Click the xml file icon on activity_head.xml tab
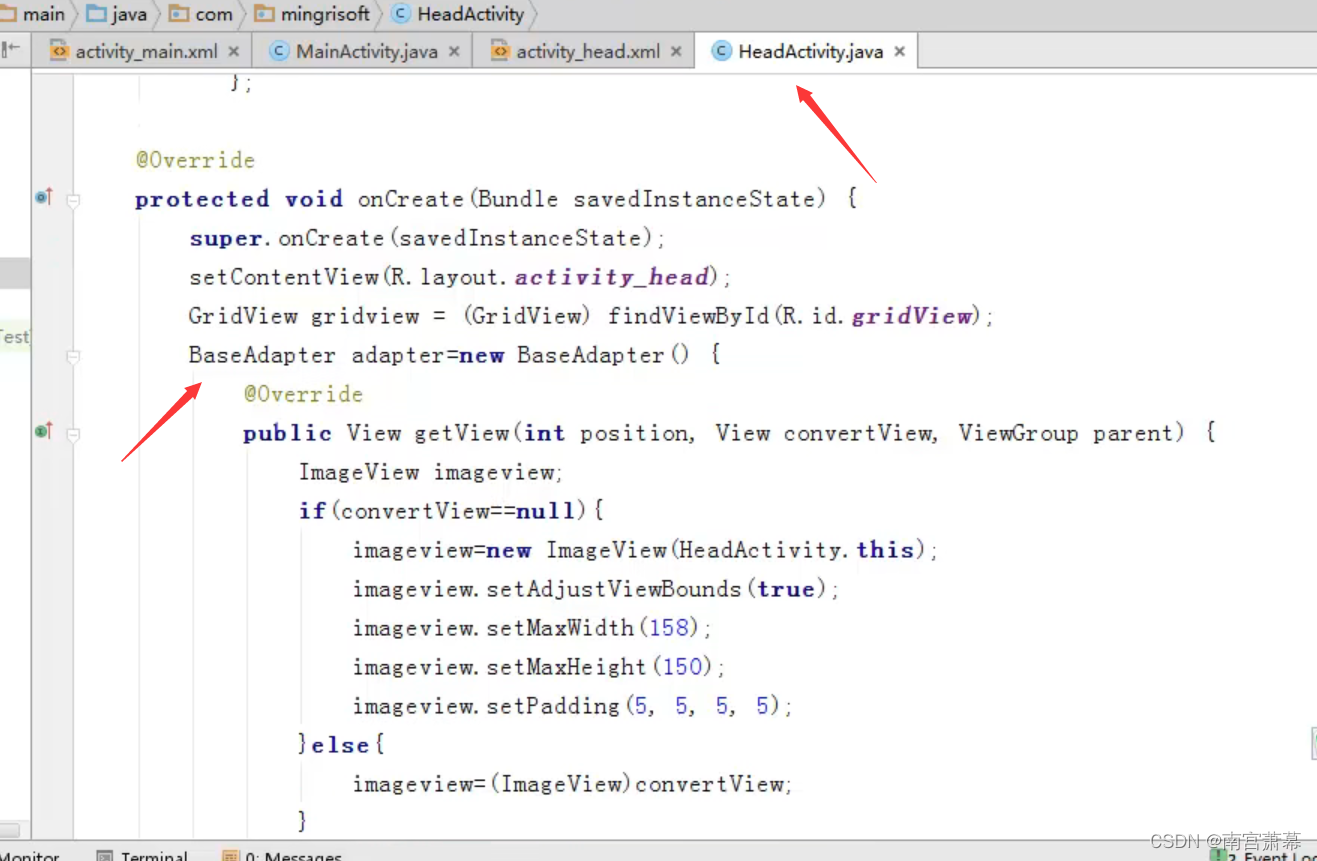This screenshot has height=861, width=1317. point(500,51)
